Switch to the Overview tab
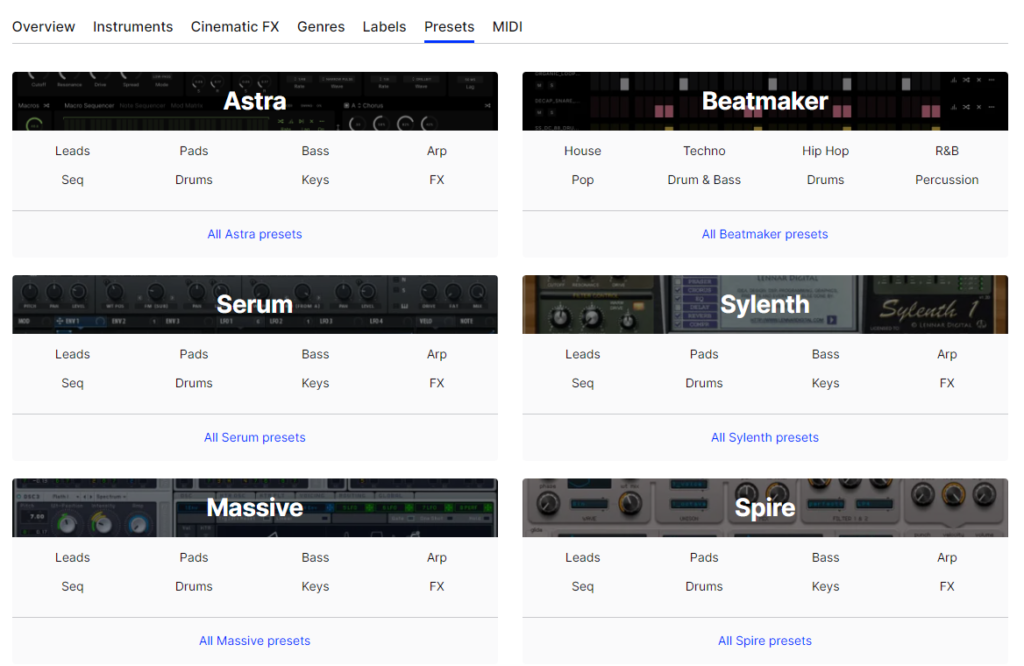This screenshot has height=666, width=1024. click(43, 26)
